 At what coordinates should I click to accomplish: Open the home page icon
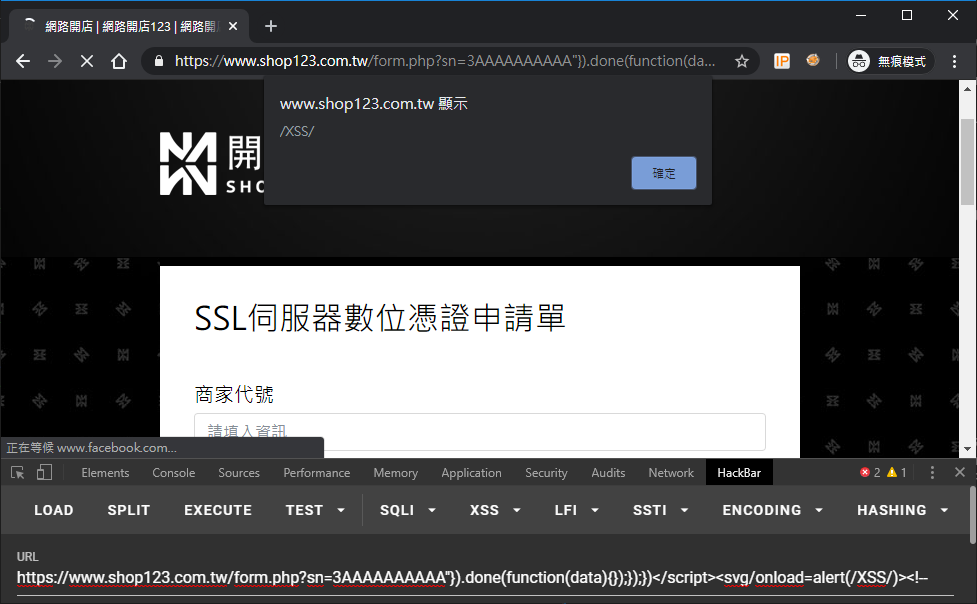tap(118, 61)
